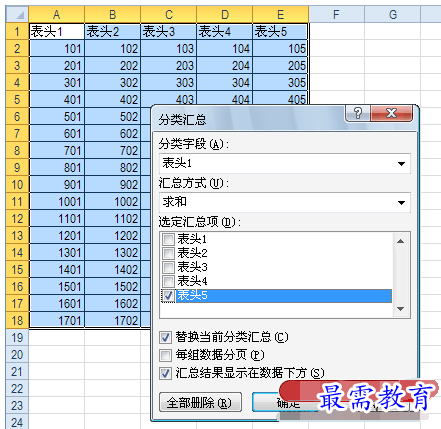Click cell with value 1602

[x=113, y=304]
